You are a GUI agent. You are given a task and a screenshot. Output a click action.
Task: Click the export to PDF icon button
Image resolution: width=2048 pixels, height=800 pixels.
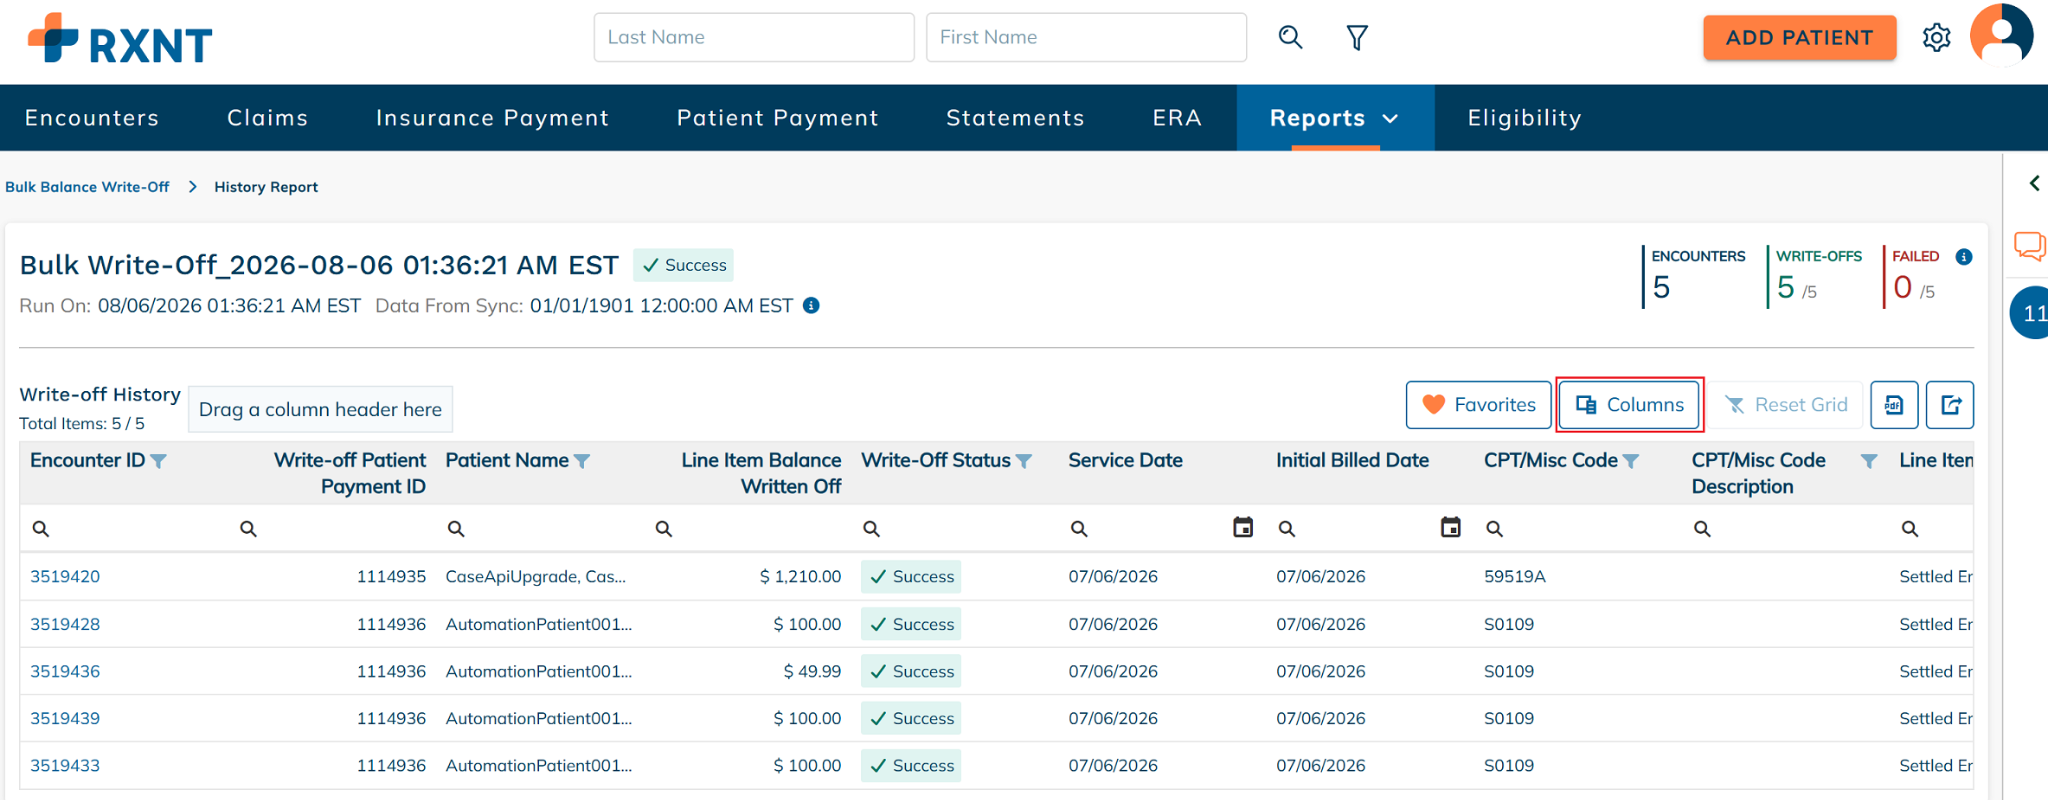pos(1894,405)
